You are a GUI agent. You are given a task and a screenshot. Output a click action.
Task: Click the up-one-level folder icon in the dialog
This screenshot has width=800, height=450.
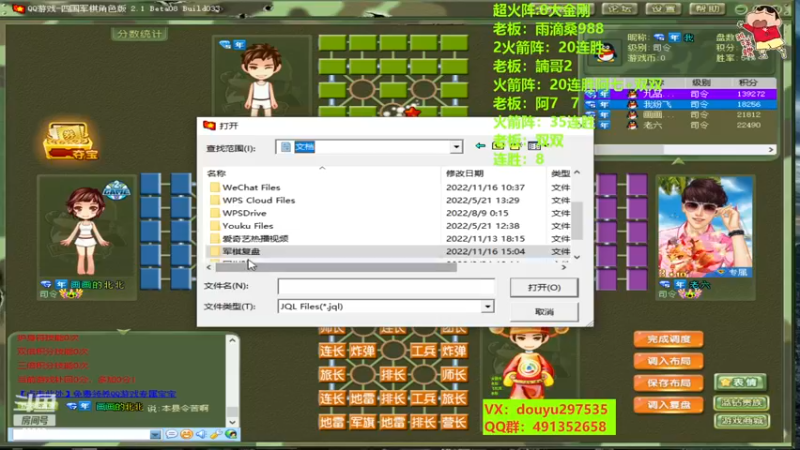(x=497, y=146)
